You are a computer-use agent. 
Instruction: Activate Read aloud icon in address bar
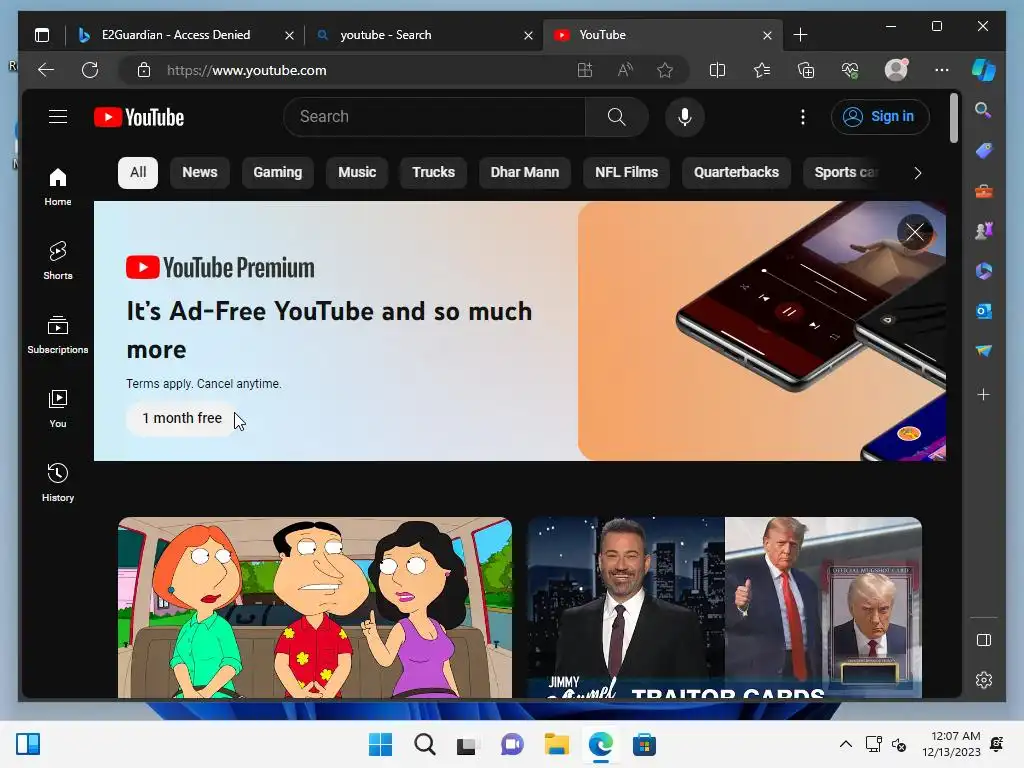click(x=625, y=71)
